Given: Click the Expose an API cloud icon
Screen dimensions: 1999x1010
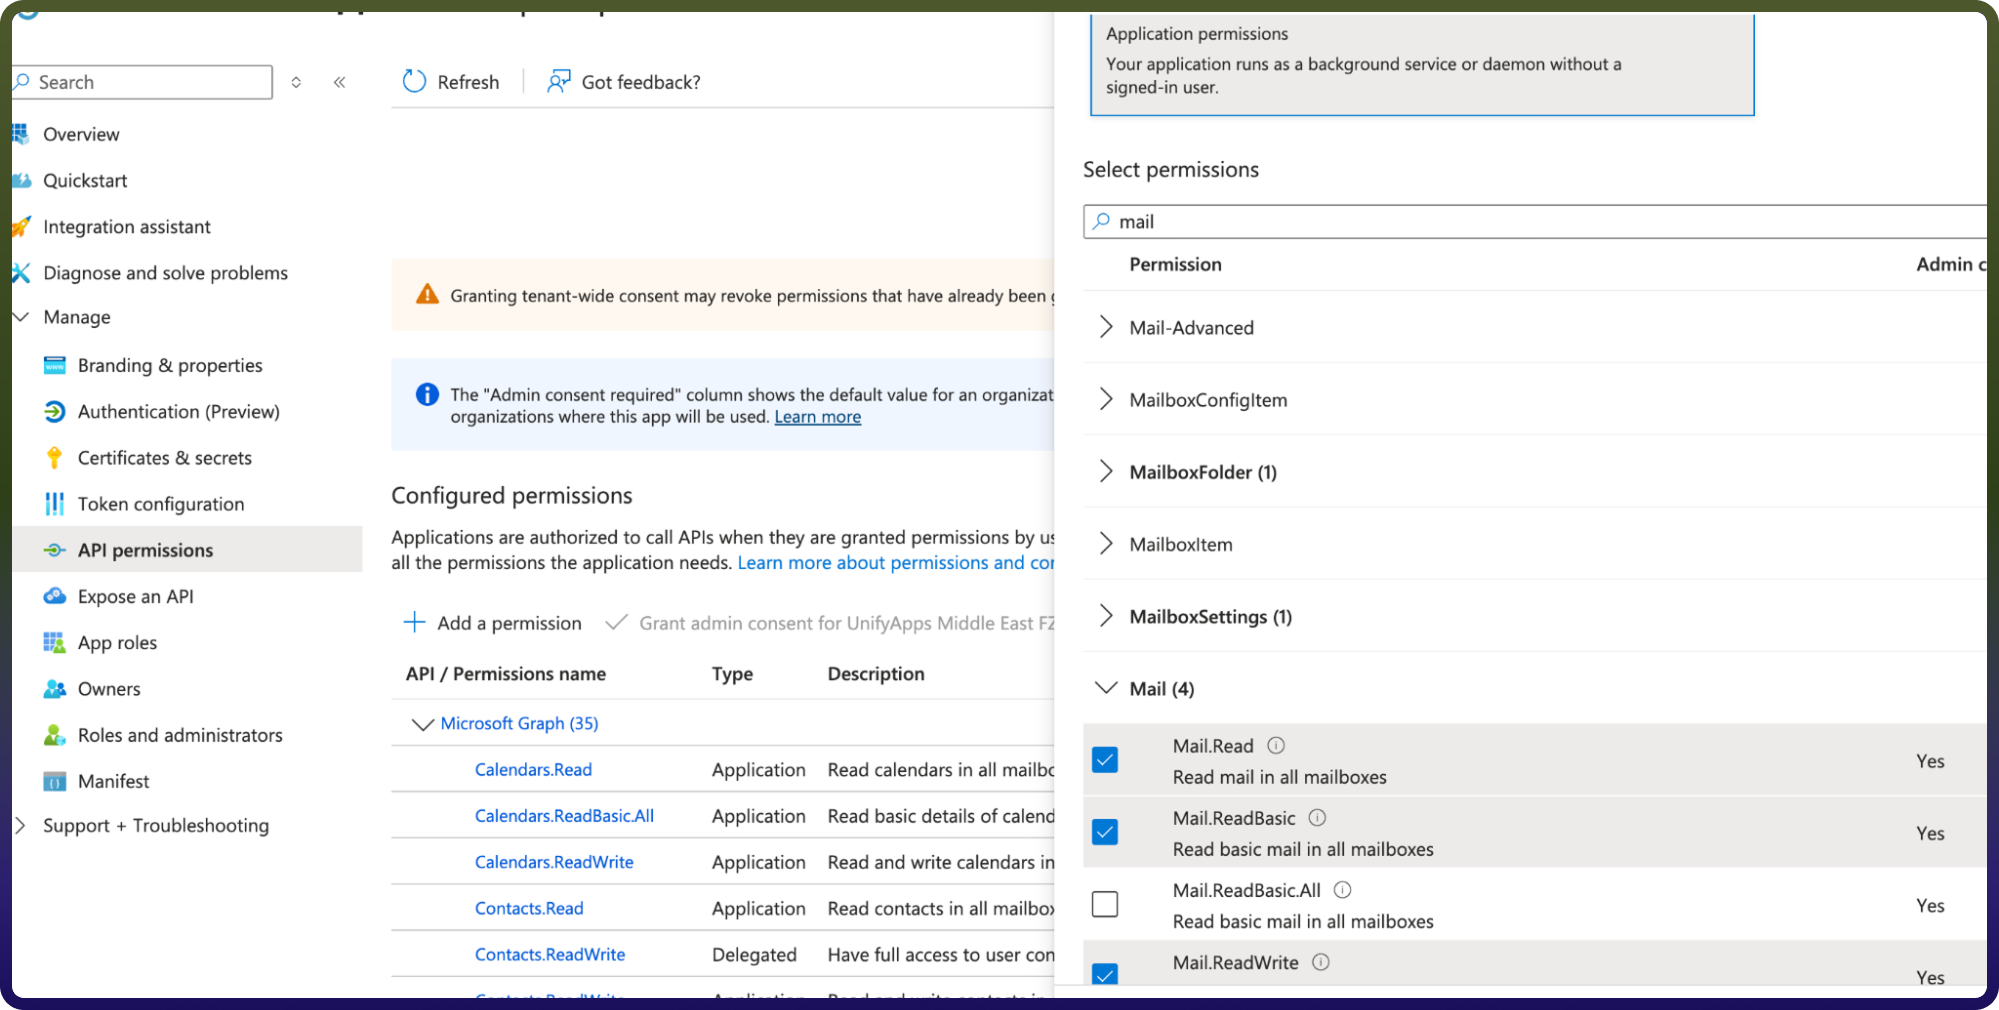Looking at the screenshot, I should (x=55, y=596).
